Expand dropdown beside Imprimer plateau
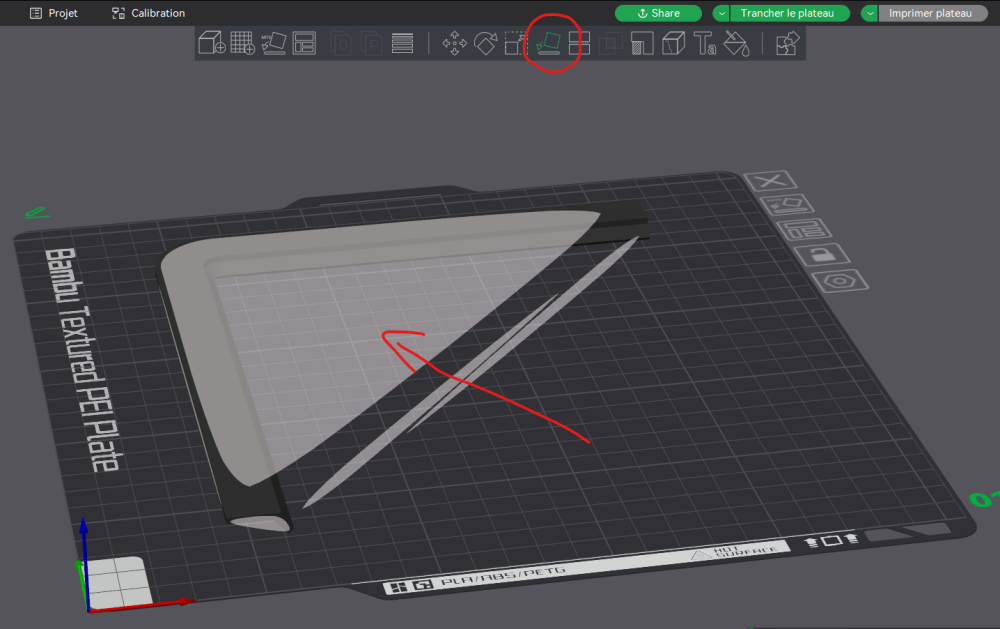Screen dimensions: 1000x629 (x=870, y=13)
